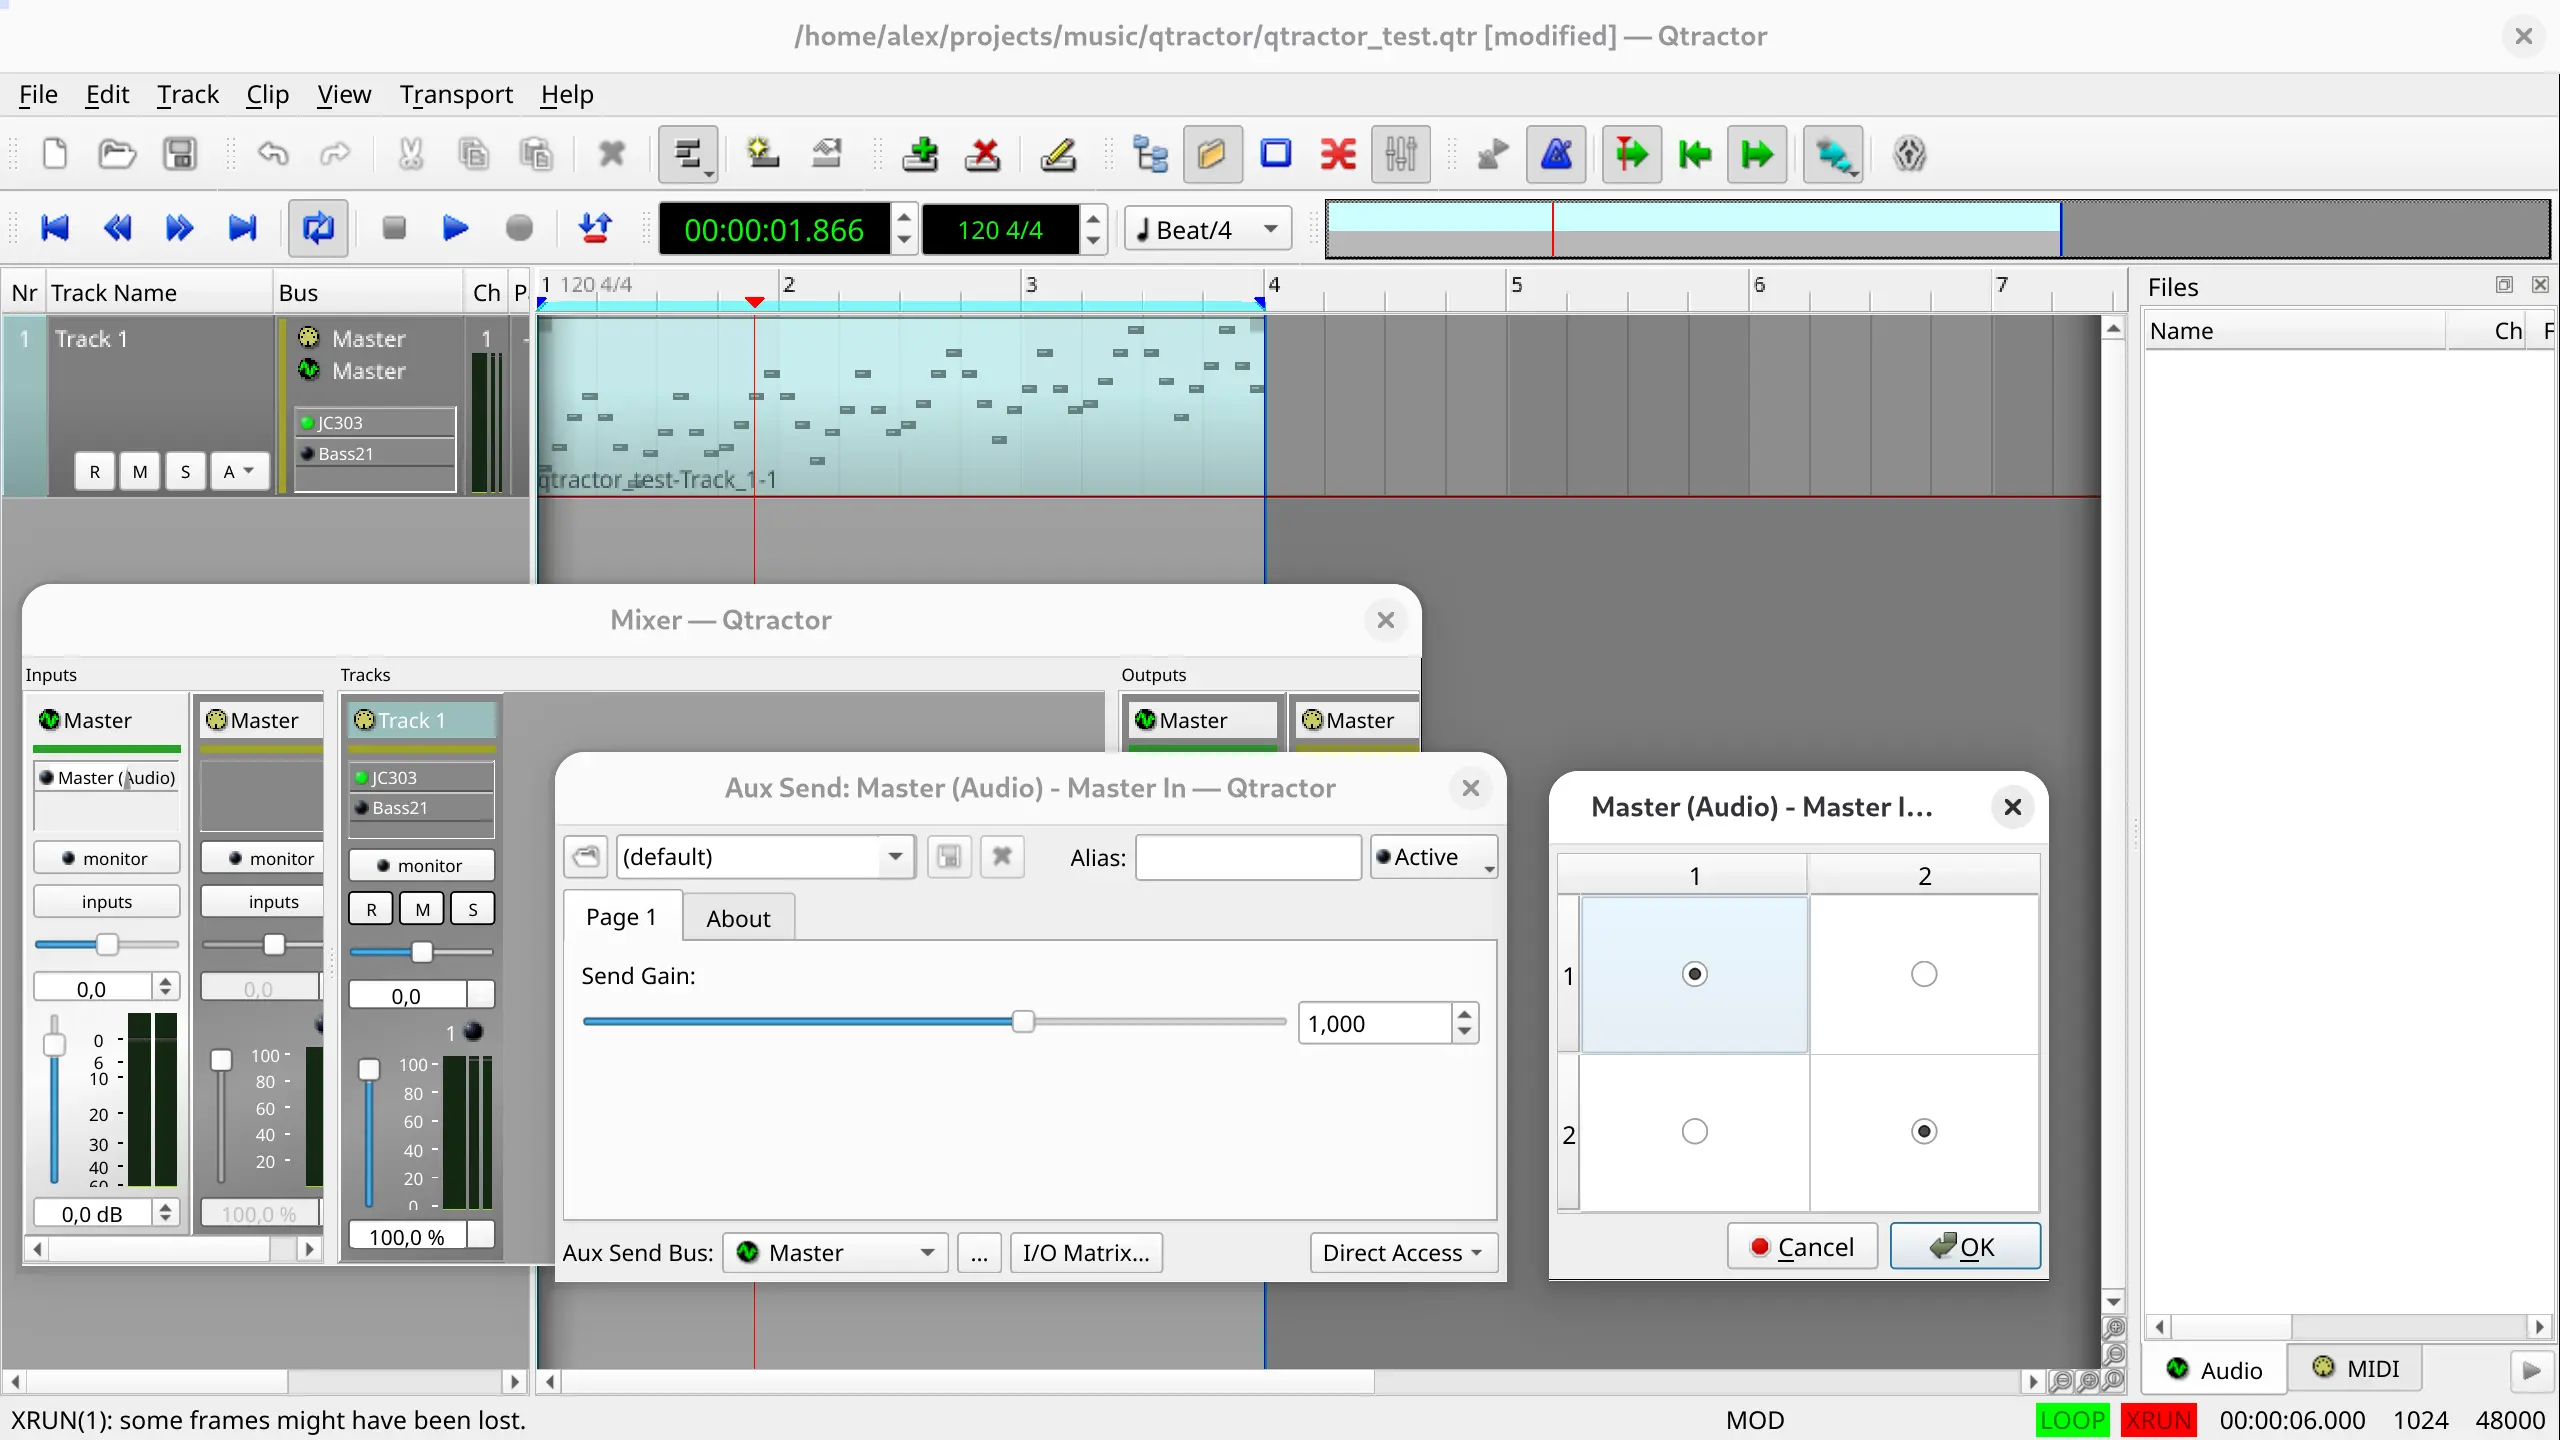This screenshot has width=2560, height=1440.
Task: Open the (default) preset dropdown
Action: click(x=766, y=857)
